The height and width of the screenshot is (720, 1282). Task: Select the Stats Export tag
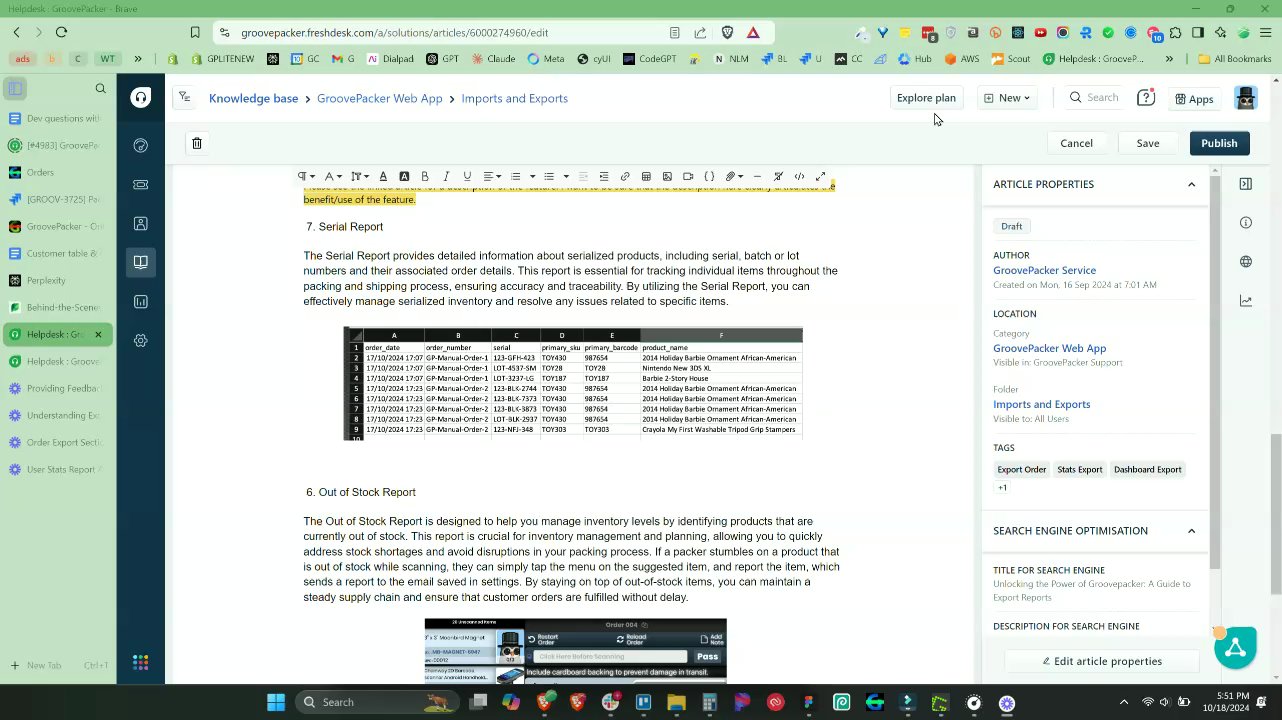click(1079, 469)
